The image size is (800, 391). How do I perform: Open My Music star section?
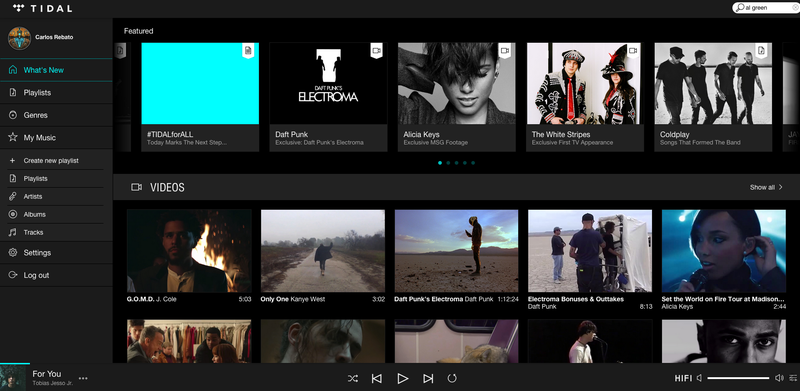click(56, 137)
